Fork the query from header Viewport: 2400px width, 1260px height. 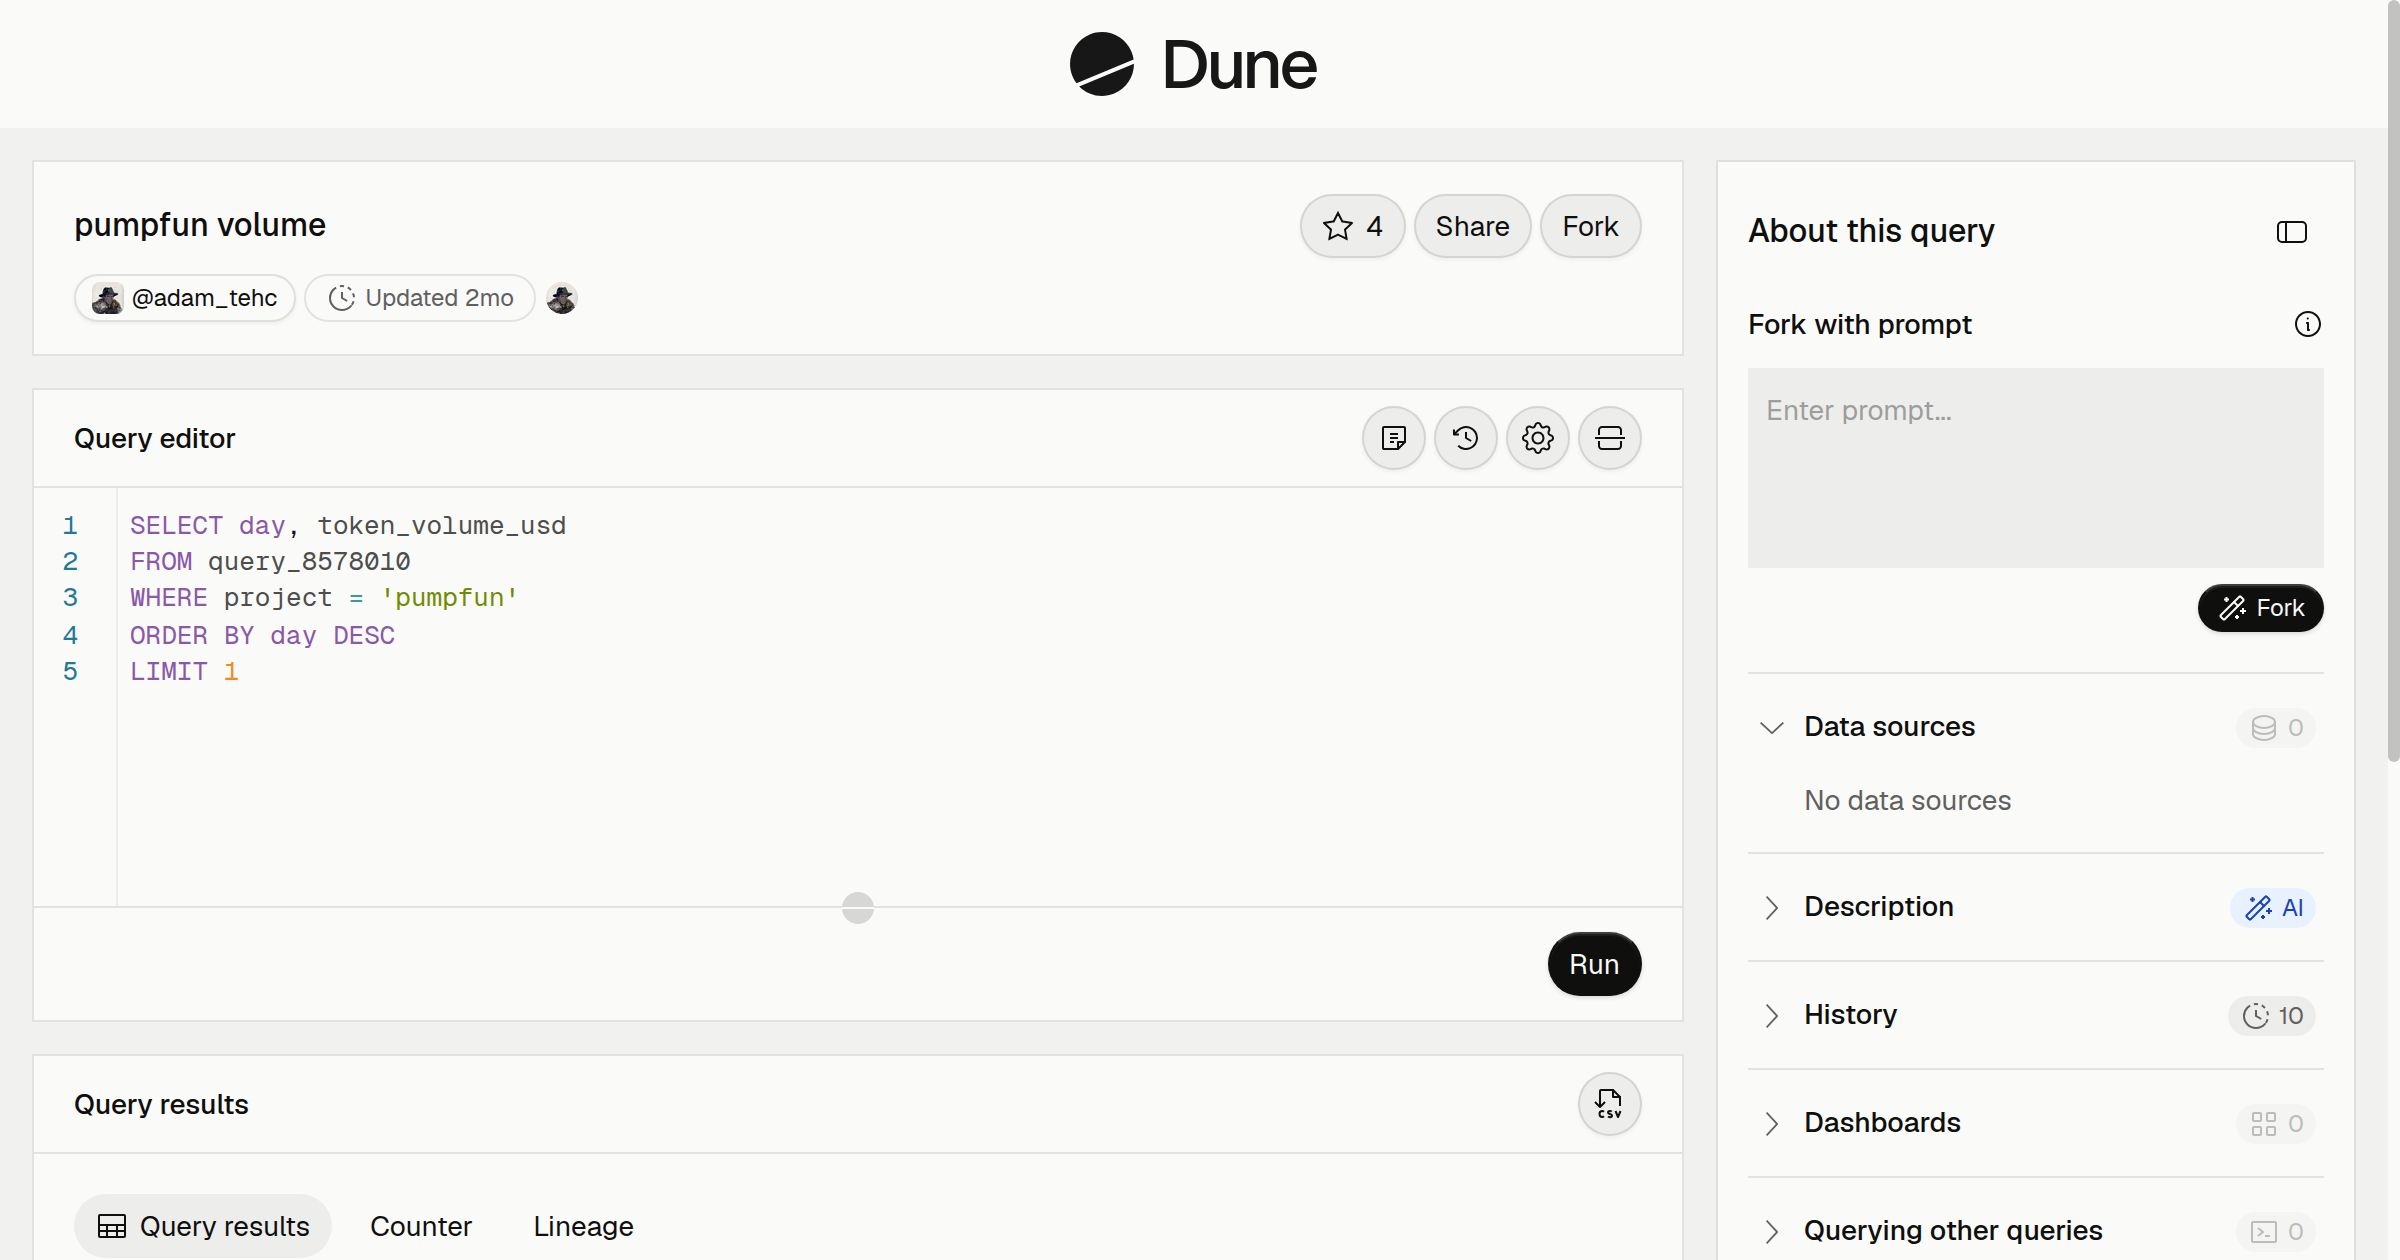tap(1590, 226)
